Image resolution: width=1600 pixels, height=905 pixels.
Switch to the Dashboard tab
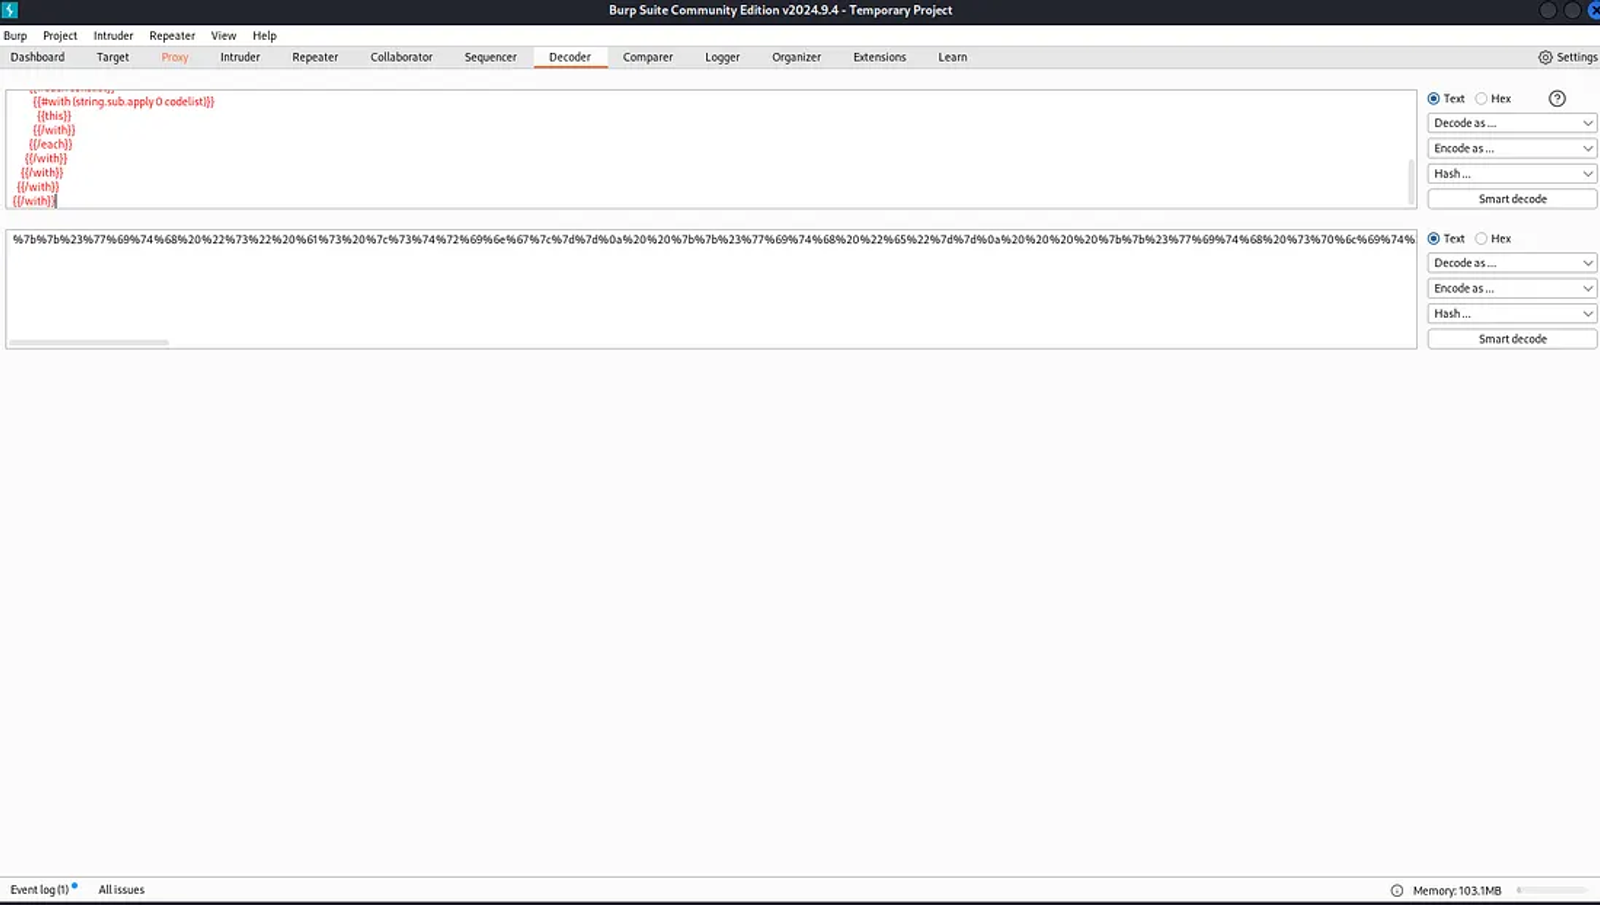click(x=37, y=57)
